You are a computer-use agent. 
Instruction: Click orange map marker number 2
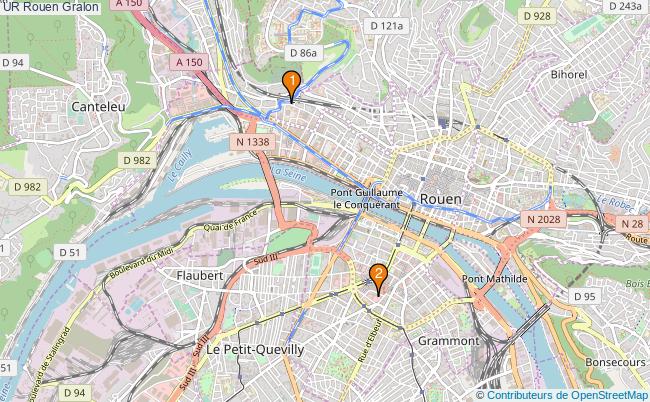click(x=378, y=280)
